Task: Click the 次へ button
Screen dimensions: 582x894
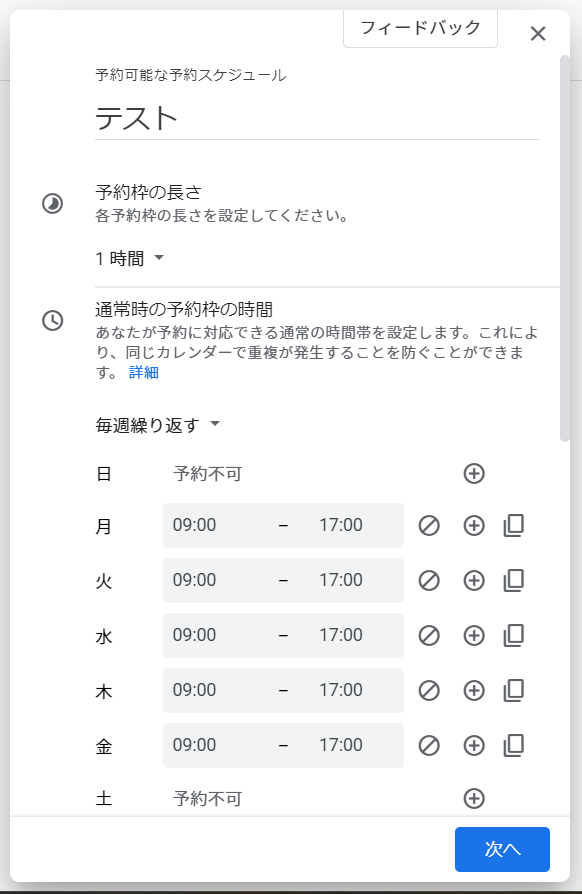Action: tap(502, 849)
